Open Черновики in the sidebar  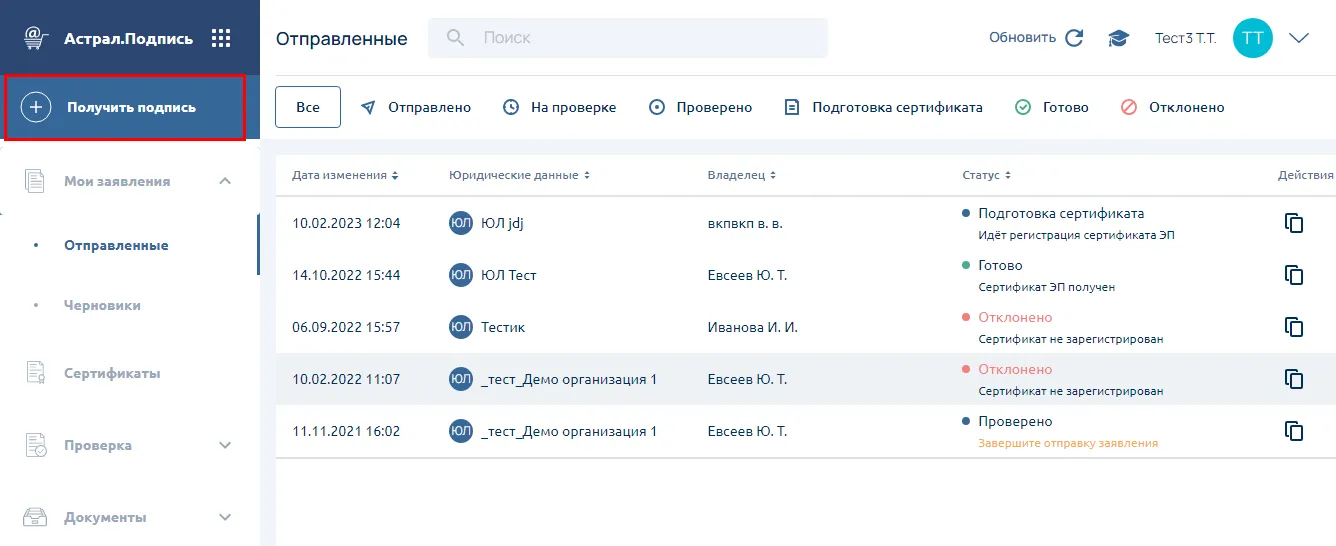pos(102,305)
